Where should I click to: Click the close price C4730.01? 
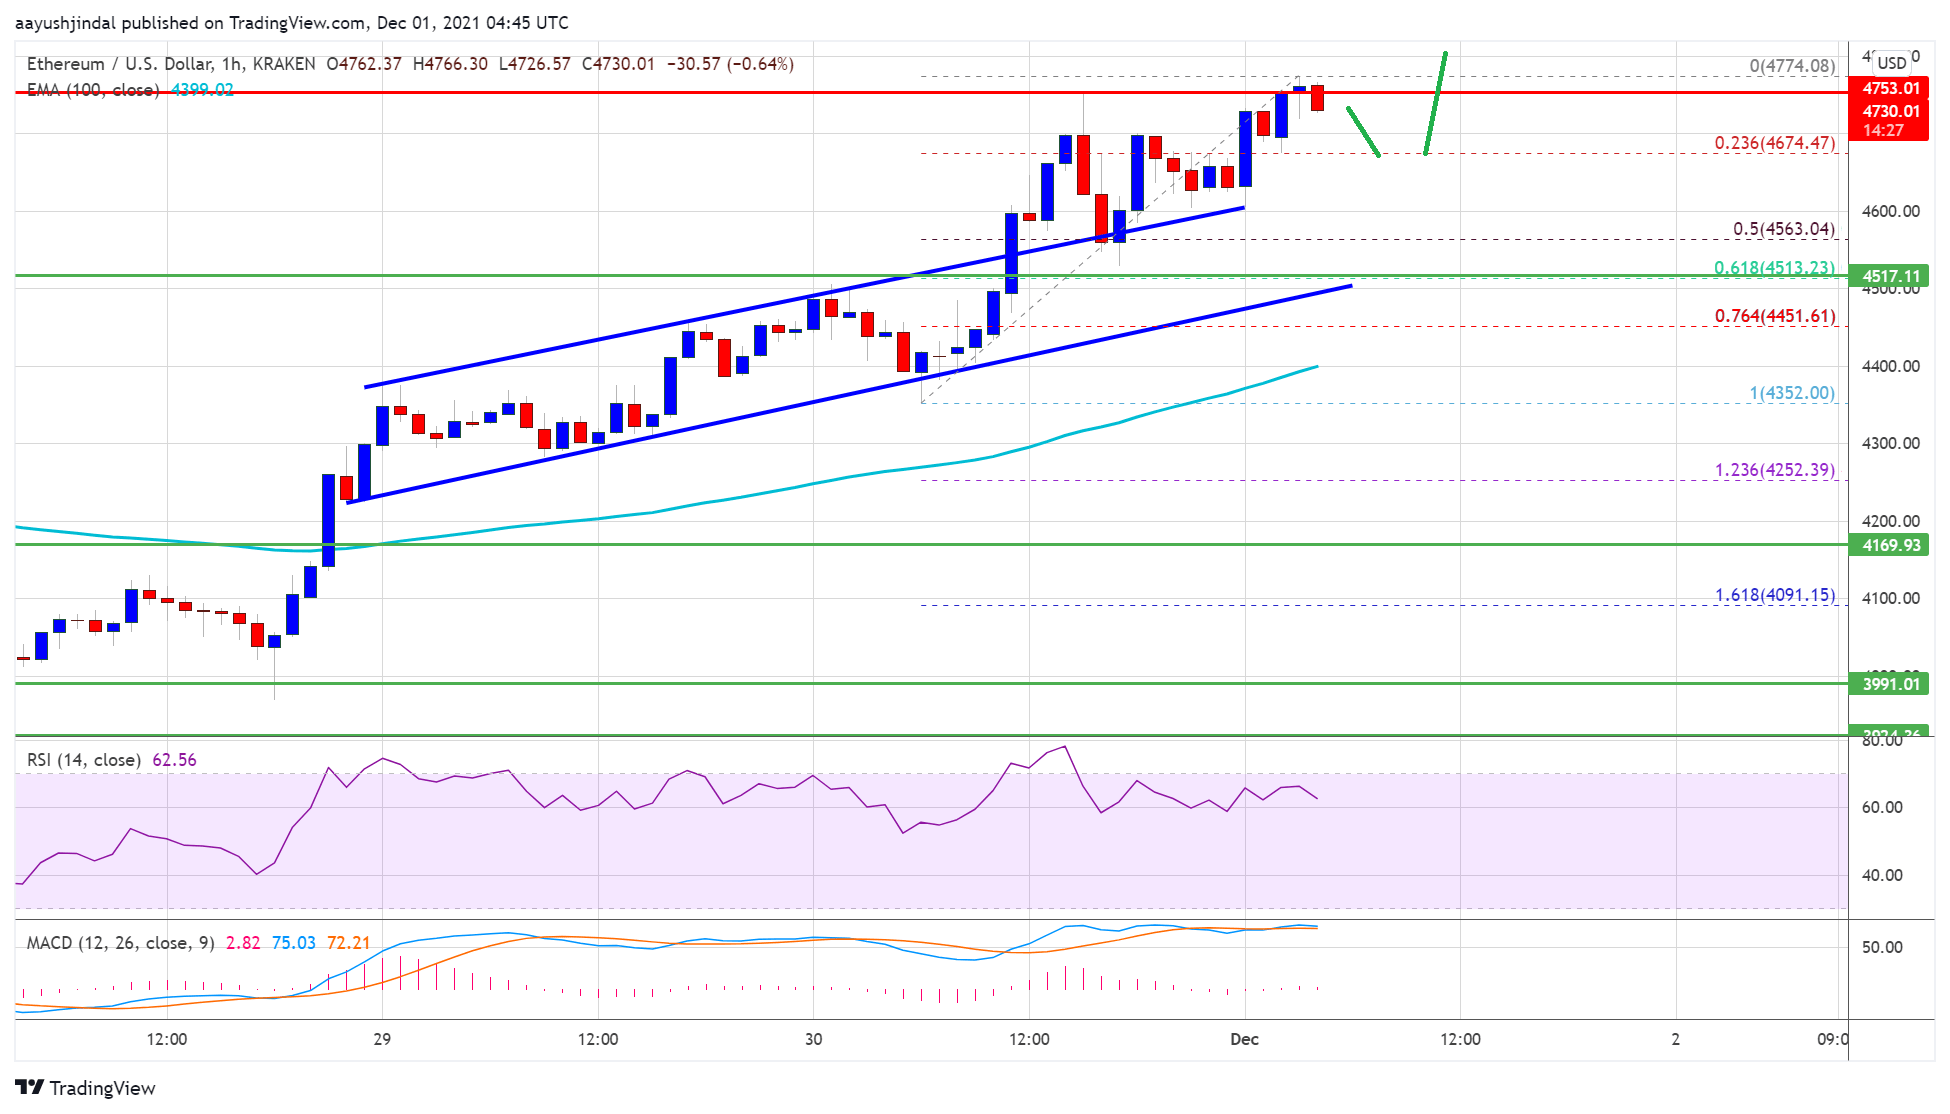click(618, 64)
